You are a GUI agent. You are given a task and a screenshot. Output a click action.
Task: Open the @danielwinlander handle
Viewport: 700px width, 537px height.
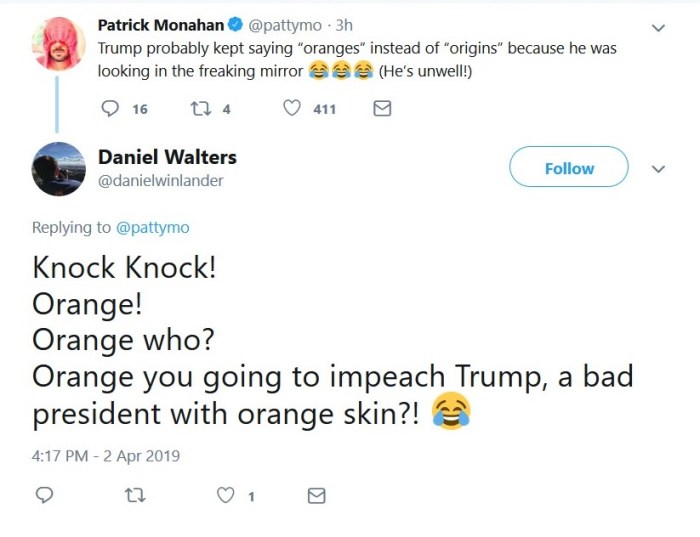[160, 180]
